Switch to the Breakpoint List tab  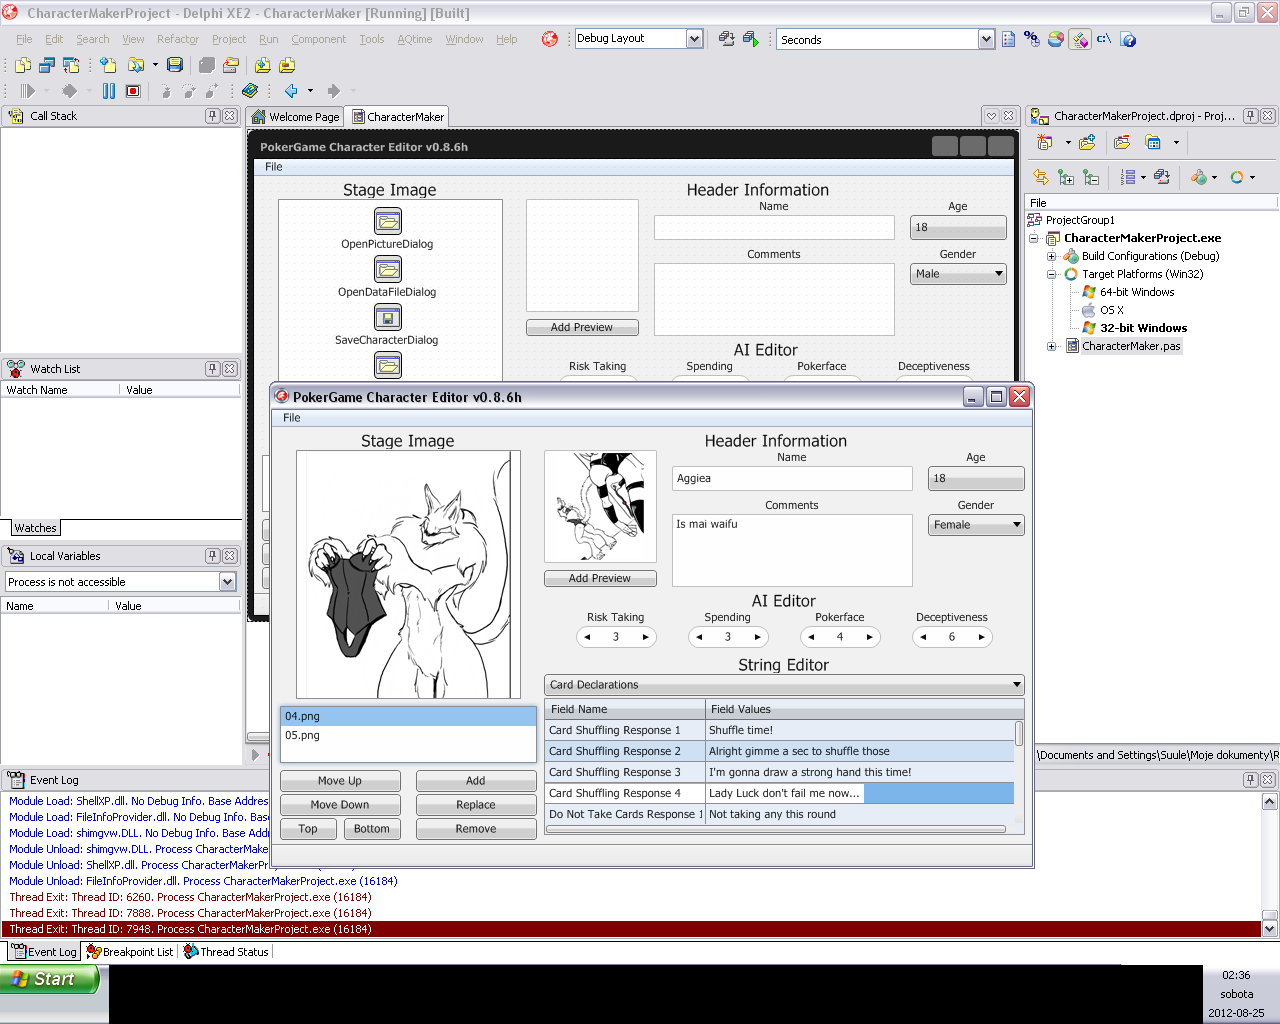tap(130, 952)
